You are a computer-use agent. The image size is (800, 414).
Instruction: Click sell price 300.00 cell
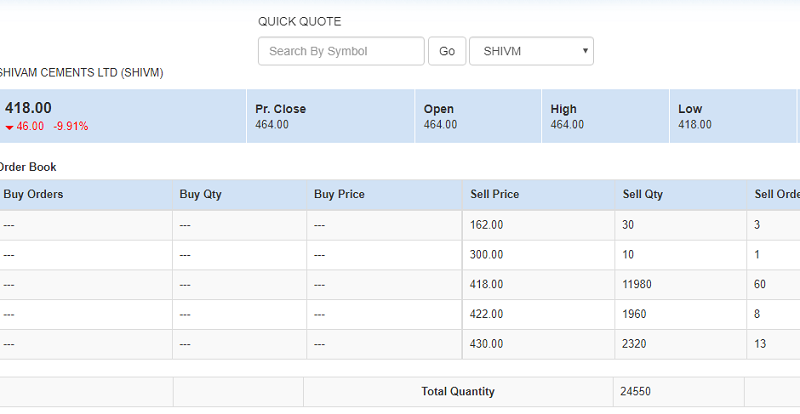tap(538, 255)
